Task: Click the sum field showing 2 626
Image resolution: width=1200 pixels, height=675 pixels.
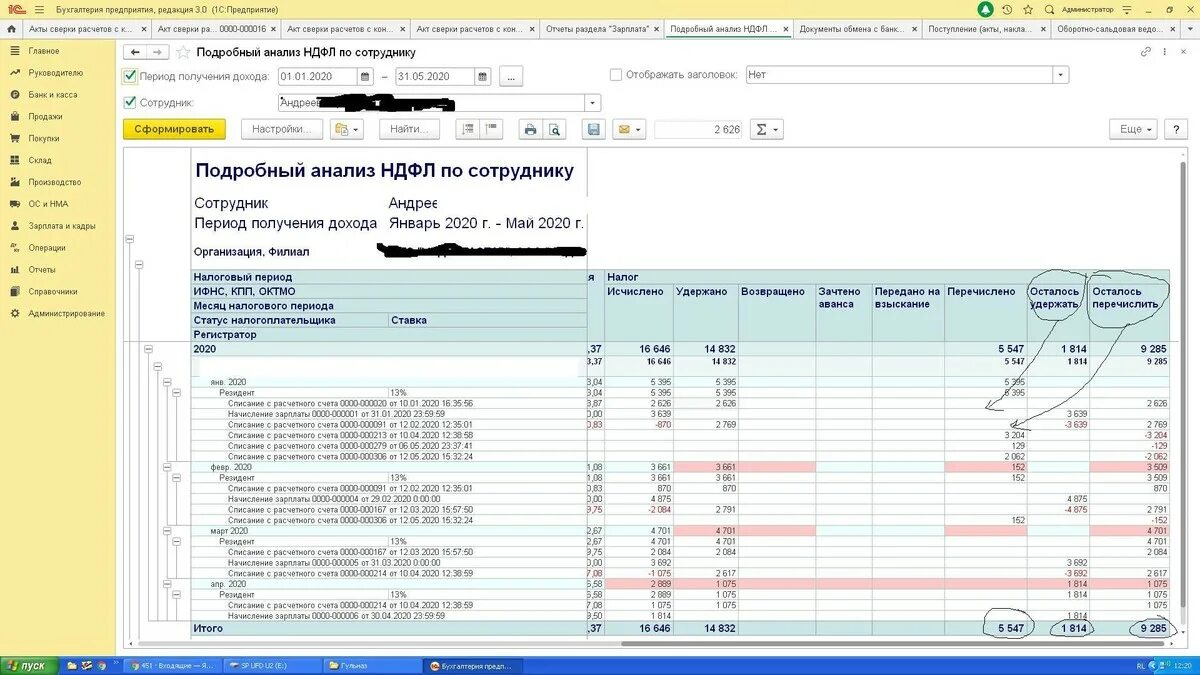Action: pos(699,129)
